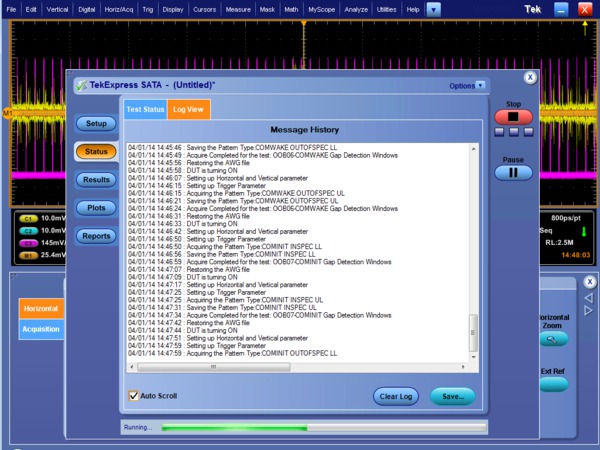Viewport: 600px width, 450px height.
Task: Open the Results section
Action: (96, 180)
